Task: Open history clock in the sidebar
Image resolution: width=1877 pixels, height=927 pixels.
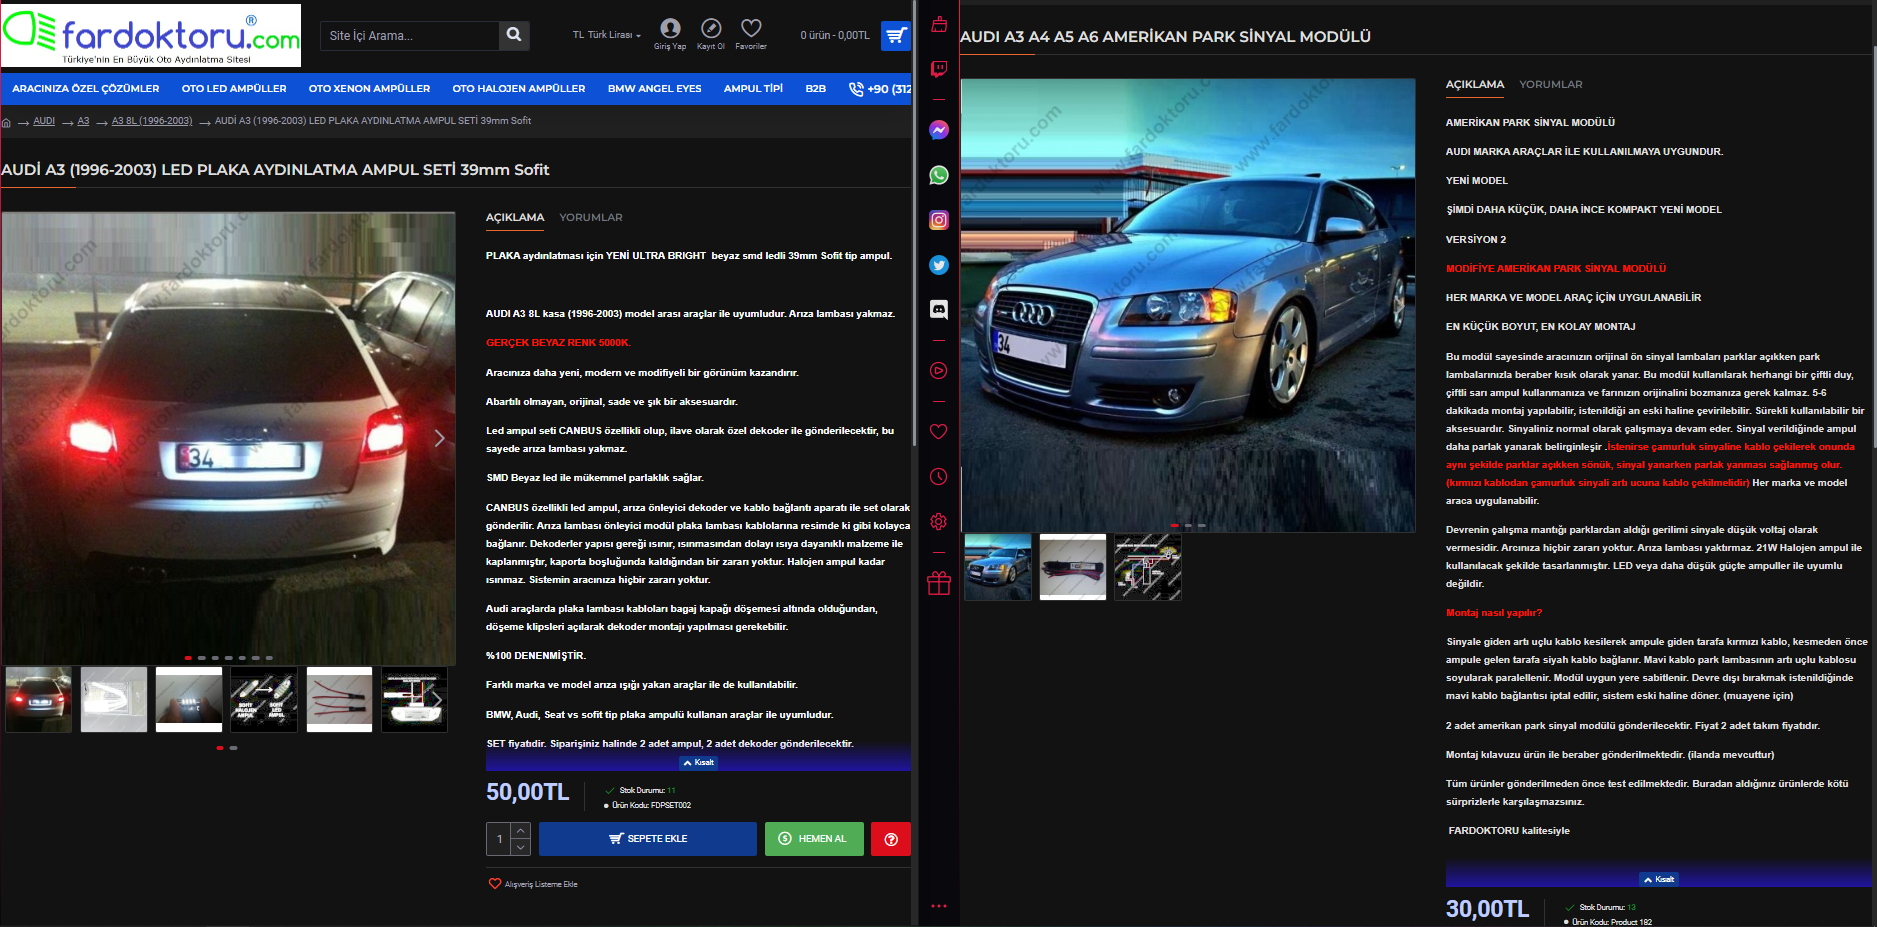Action: pos(938,477)
